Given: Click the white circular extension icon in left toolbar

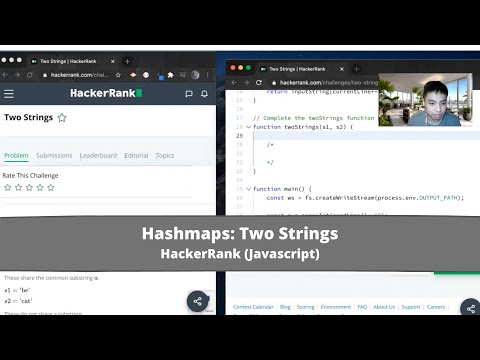Looking at the screenshot, I should pyautogui.click(x=146, y=75).
